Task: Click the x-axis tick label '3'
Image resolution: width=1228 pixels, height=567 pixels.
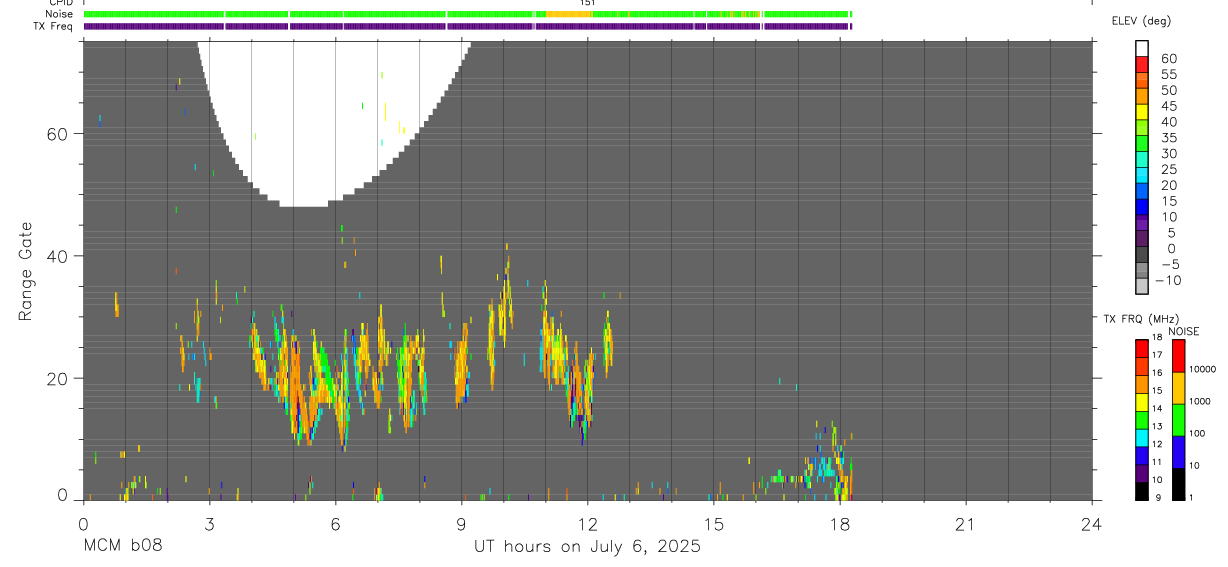Action: coord(209,524)
